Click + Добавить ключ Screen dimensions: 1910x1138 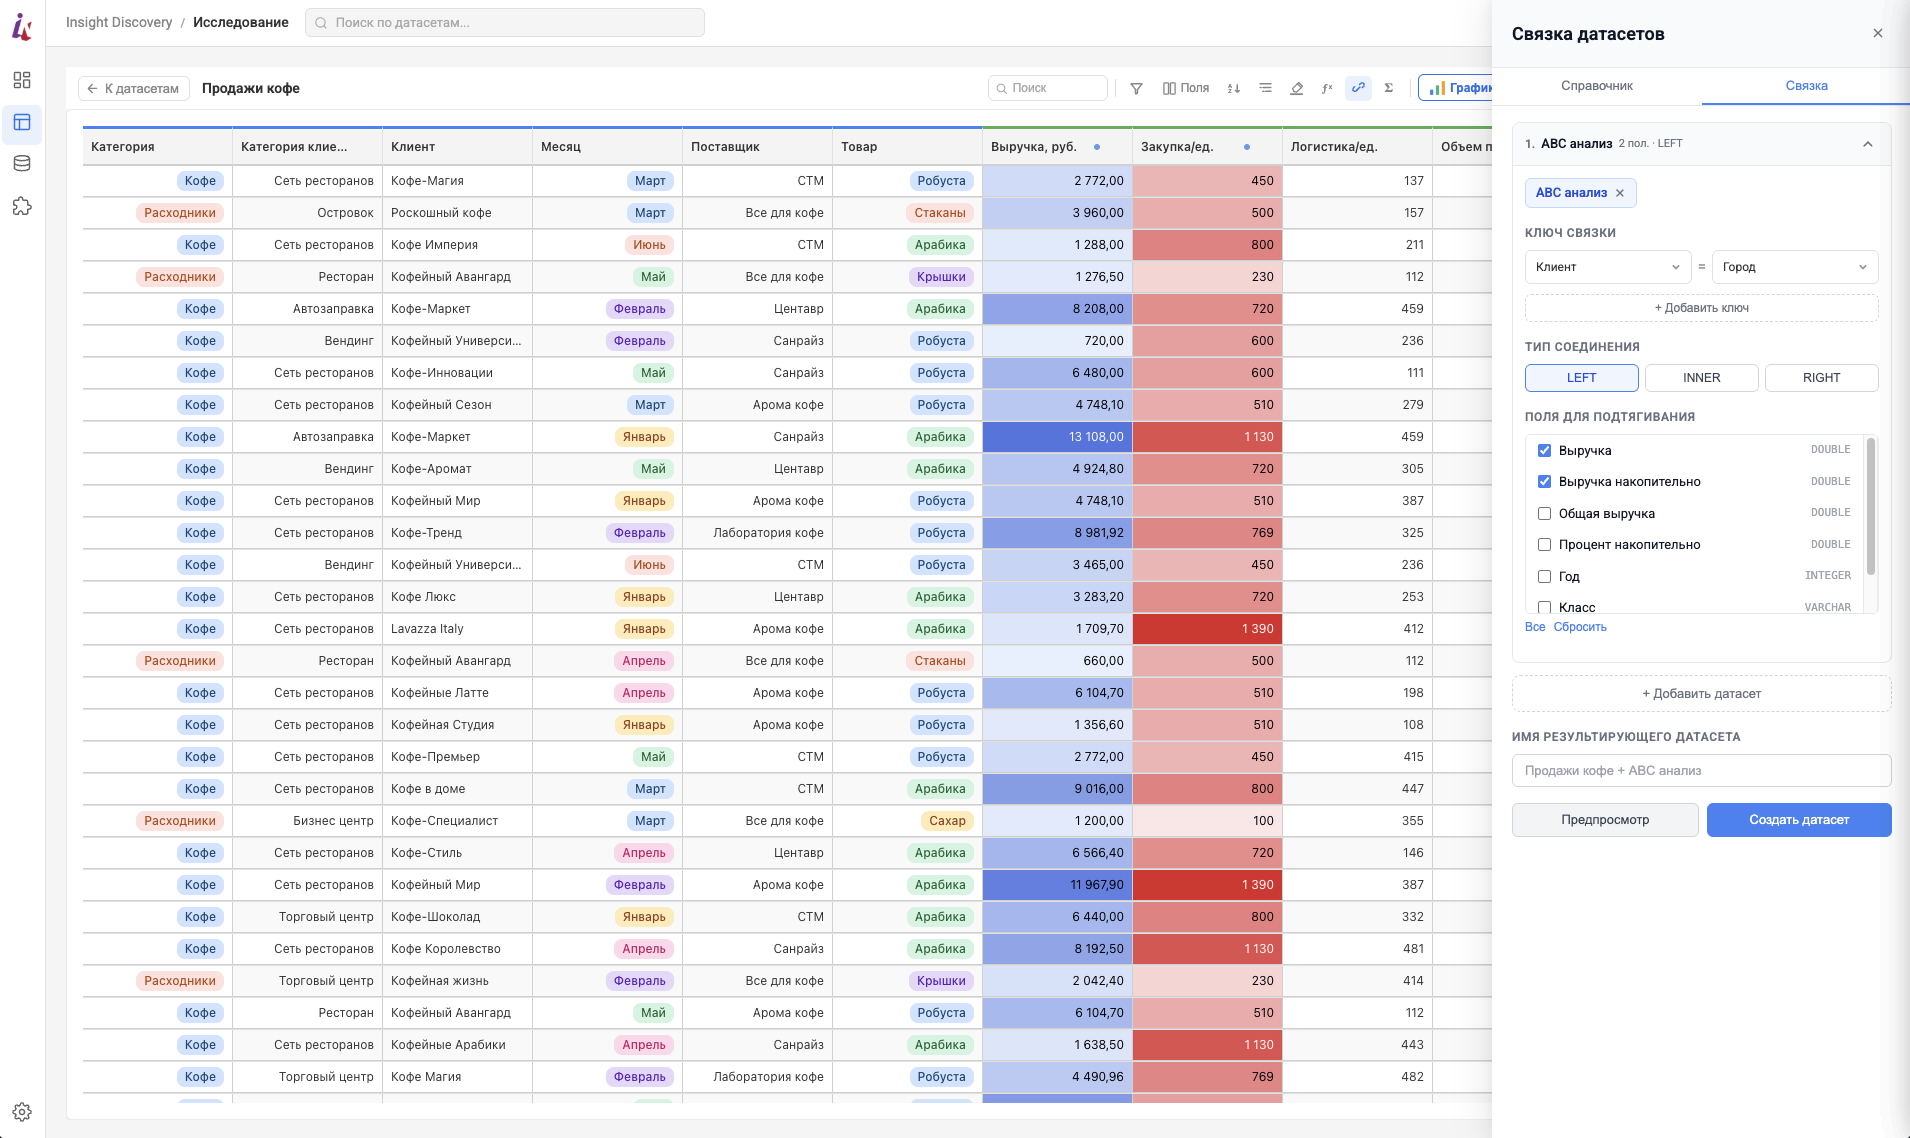click(x=1701, y=308)
